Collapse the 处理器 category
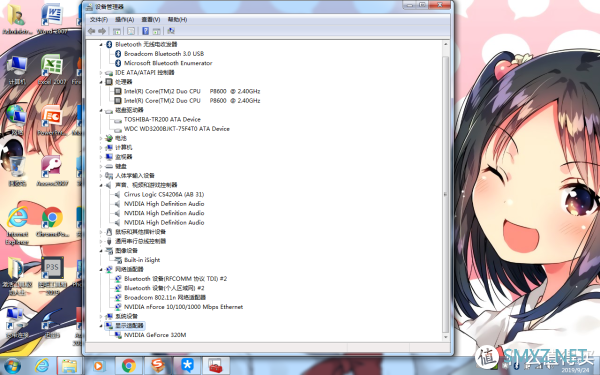The height and width of the screenshot is (375, 600). [x=101, y=82]
